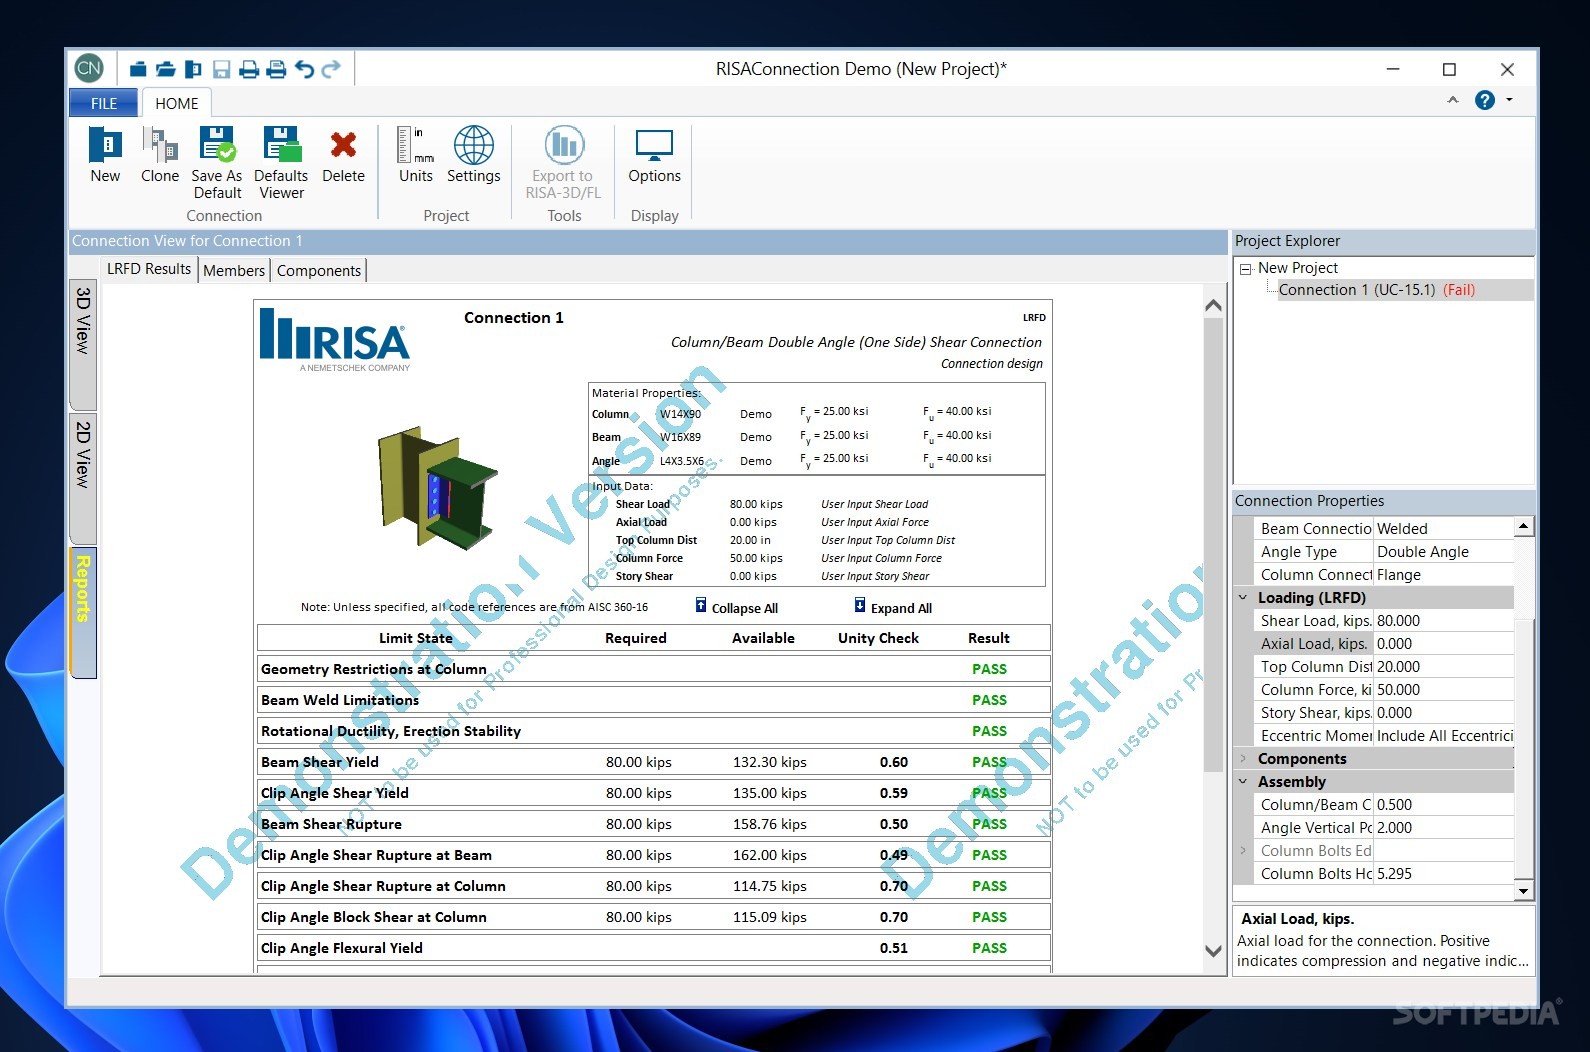The image size is (1590, 1052).
Task: Open display Options monitor icon
Action: coord(654,156)
